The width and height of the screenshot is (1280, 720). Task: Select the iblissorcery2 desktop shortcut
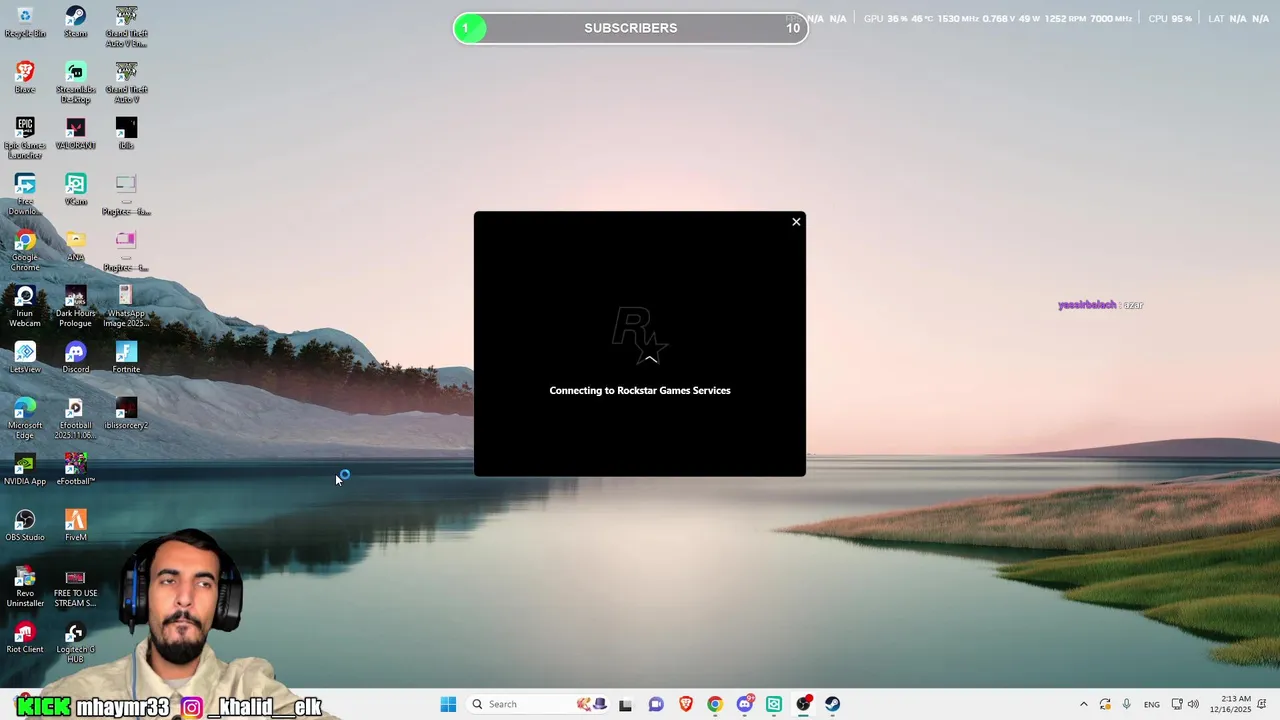coord(126,415)
